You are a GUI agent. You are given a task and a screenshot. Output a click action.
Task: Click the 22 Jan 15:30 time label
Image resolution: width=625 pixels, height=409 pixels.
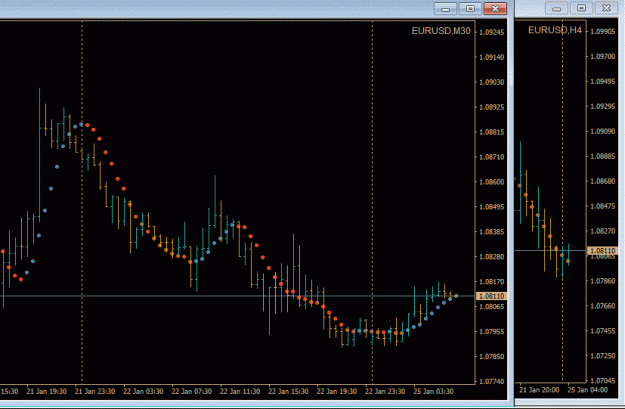(288, 391)
